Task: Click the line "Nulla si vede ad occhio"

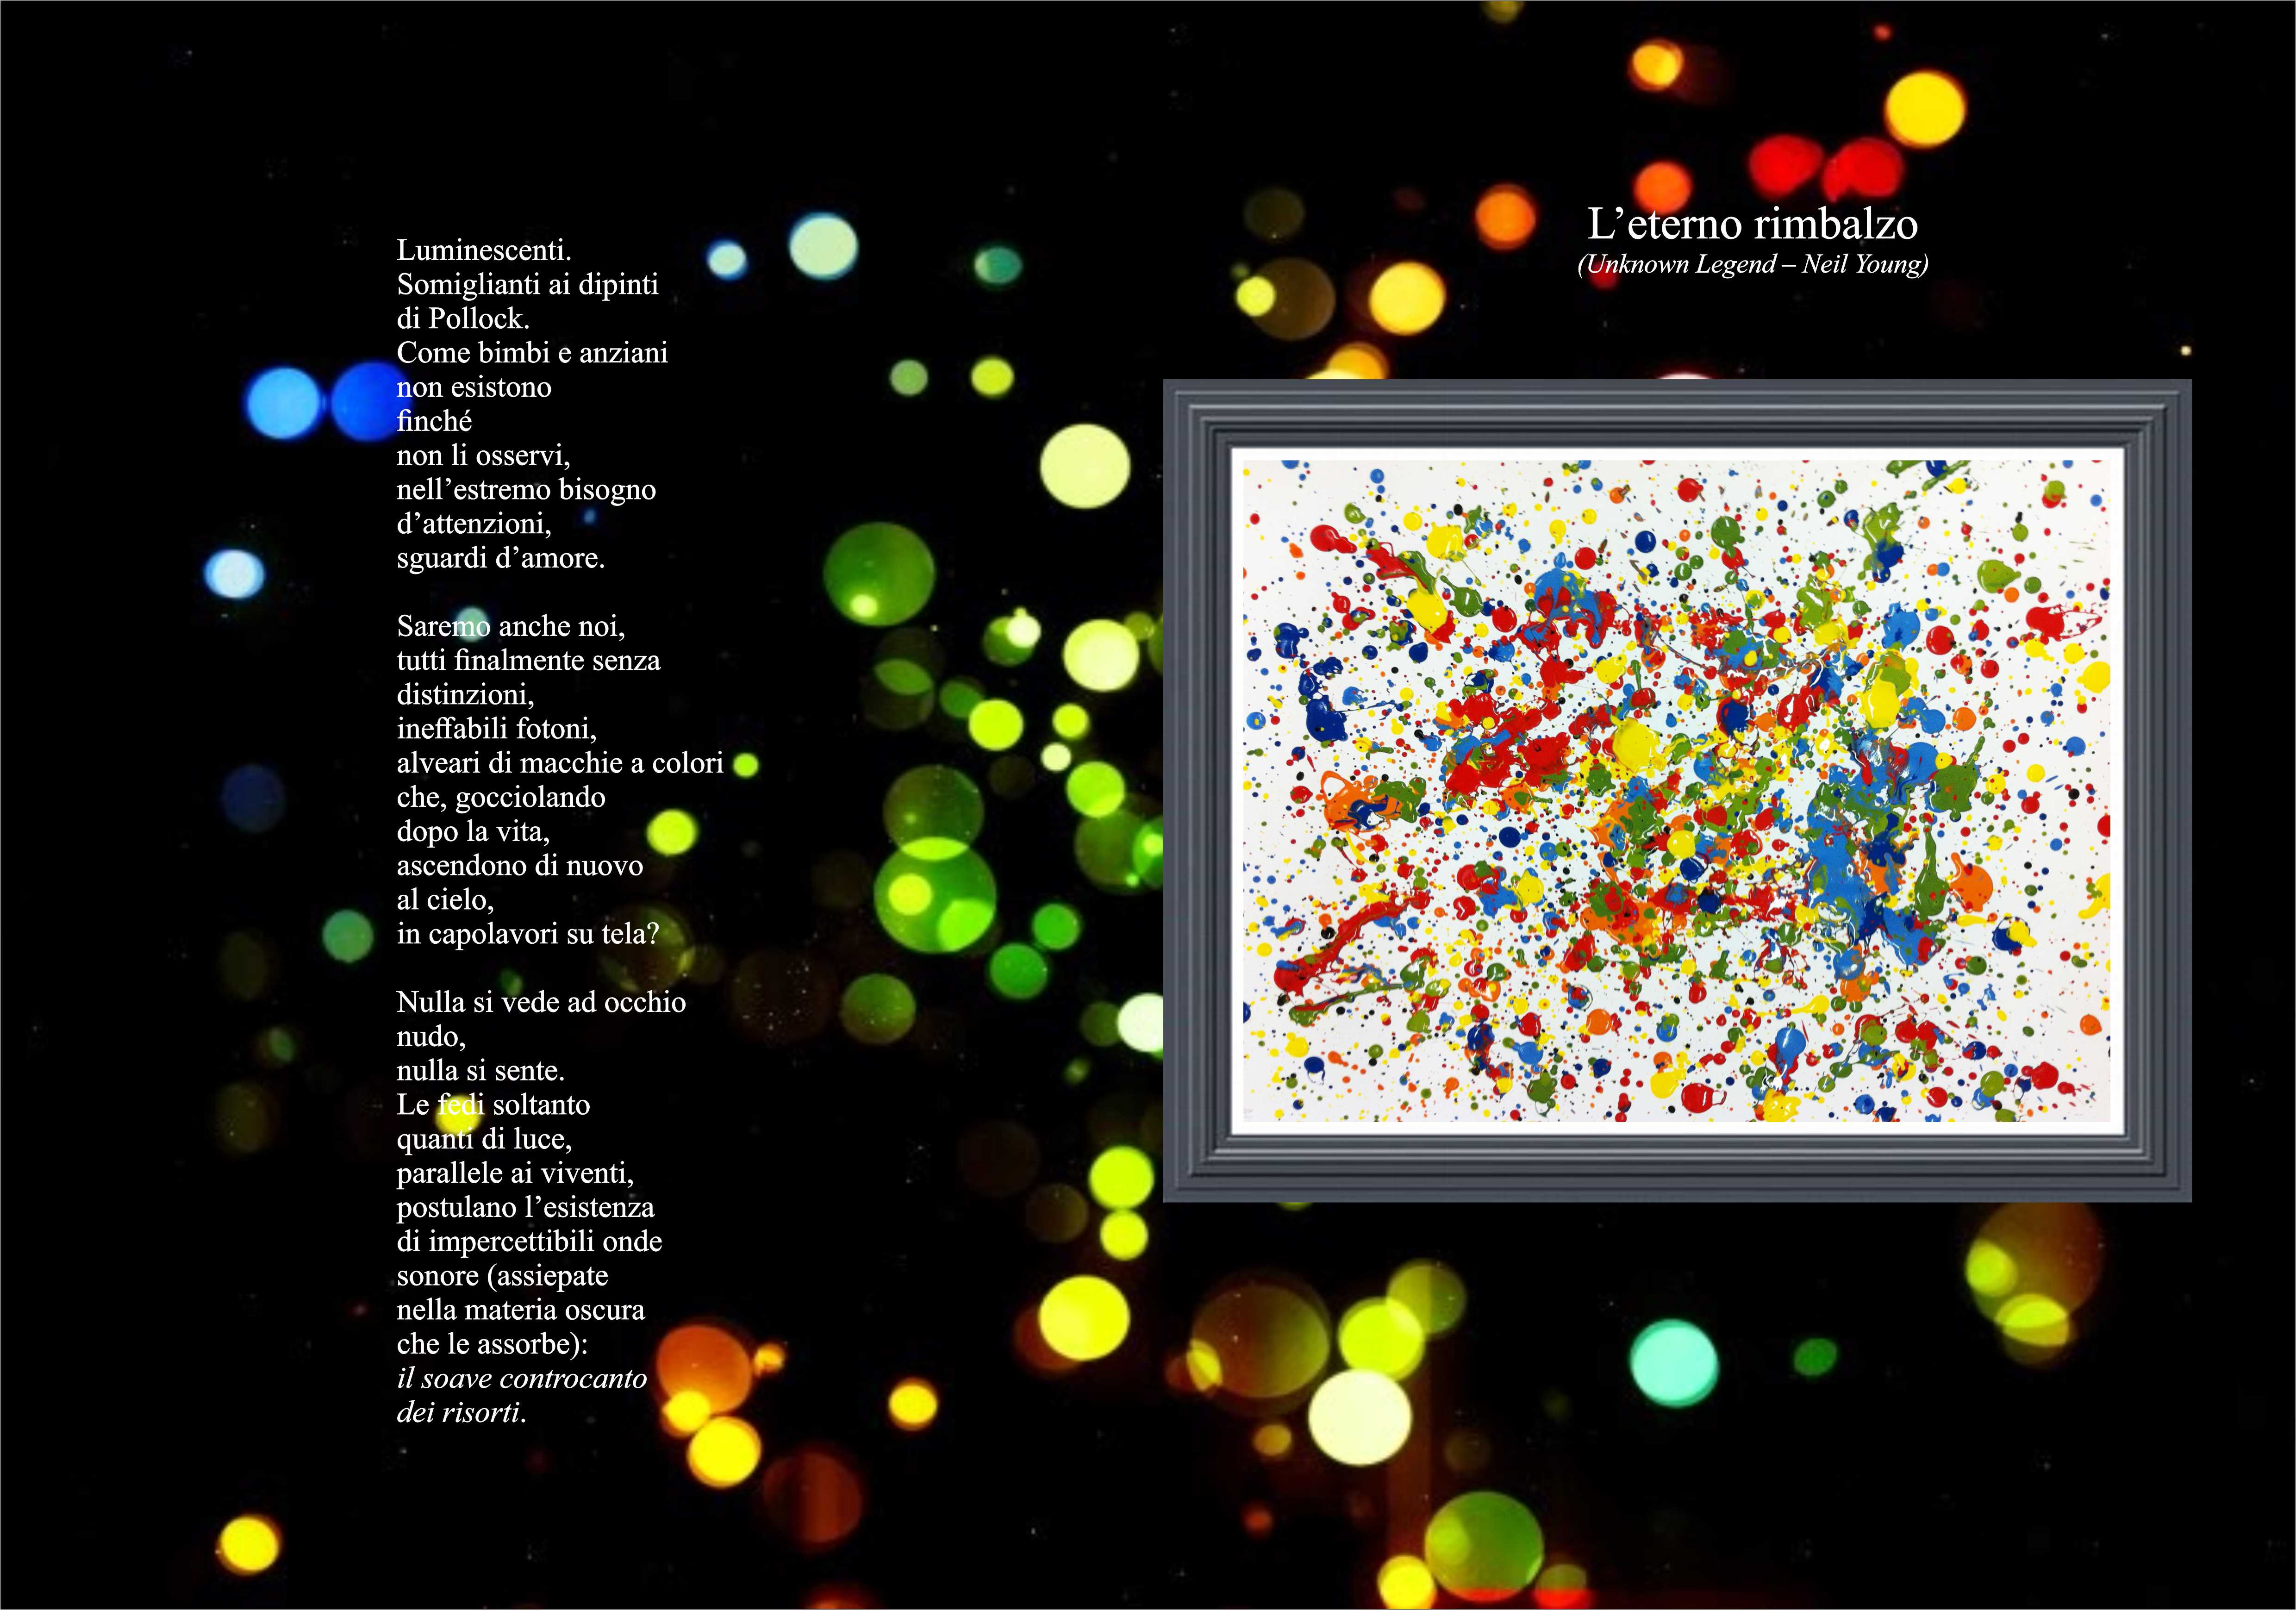Action: [541, 1002]
